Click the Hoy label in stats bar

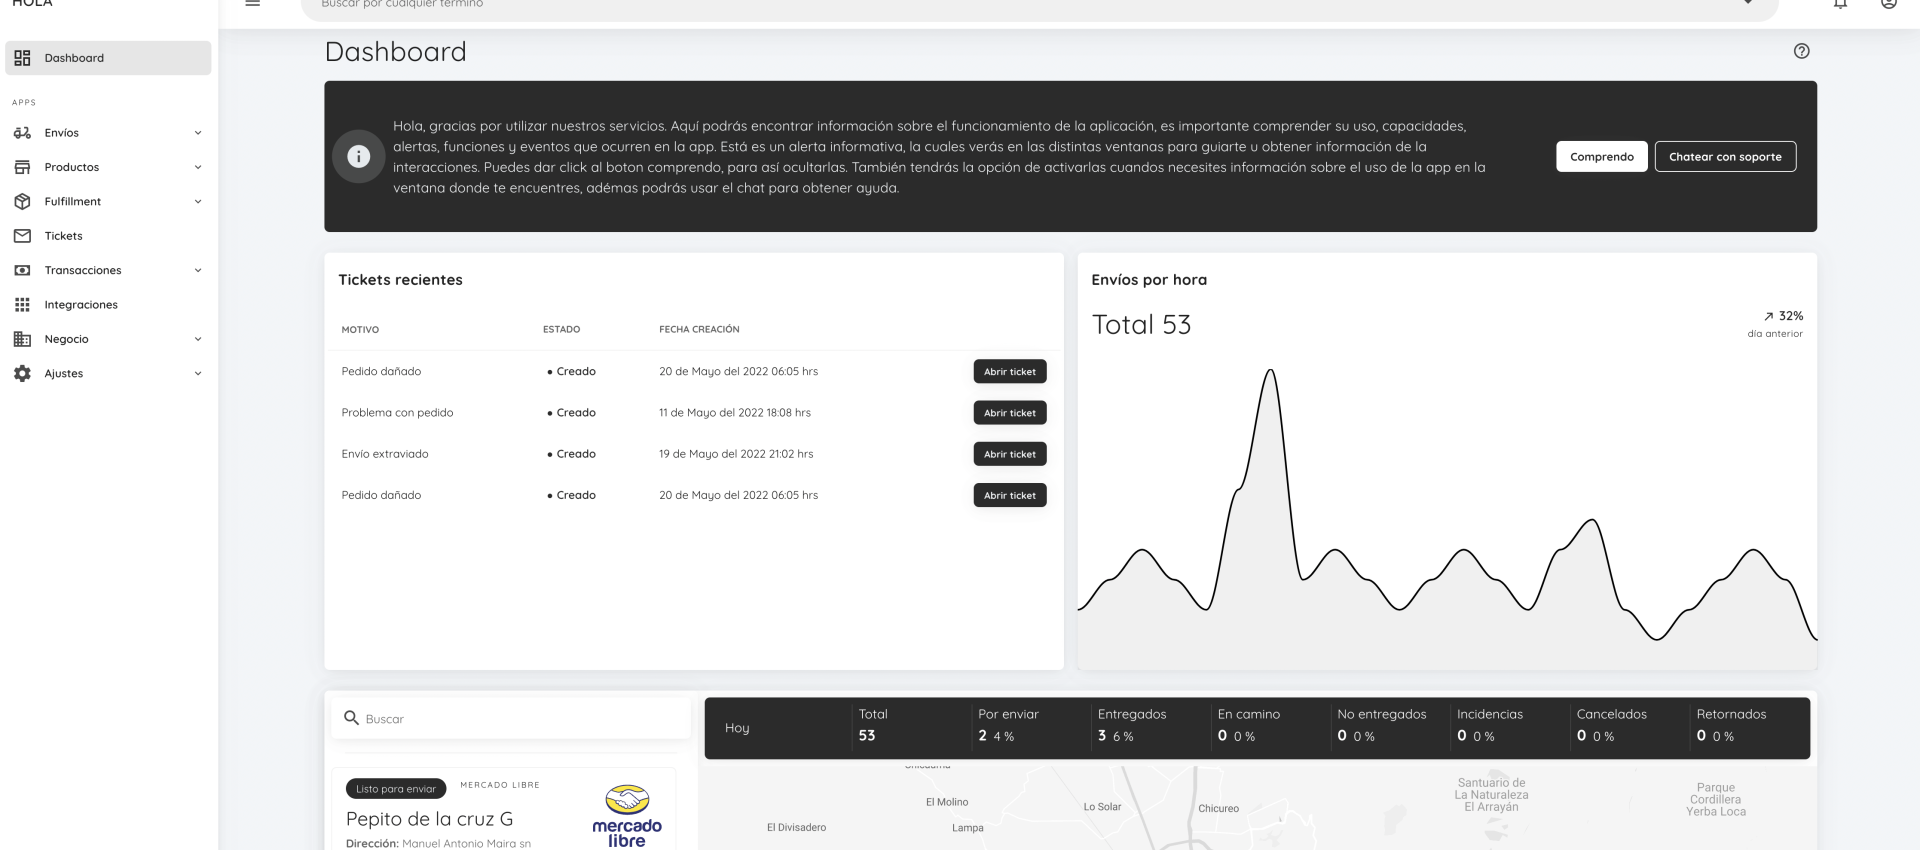click(x=737, y=728)
